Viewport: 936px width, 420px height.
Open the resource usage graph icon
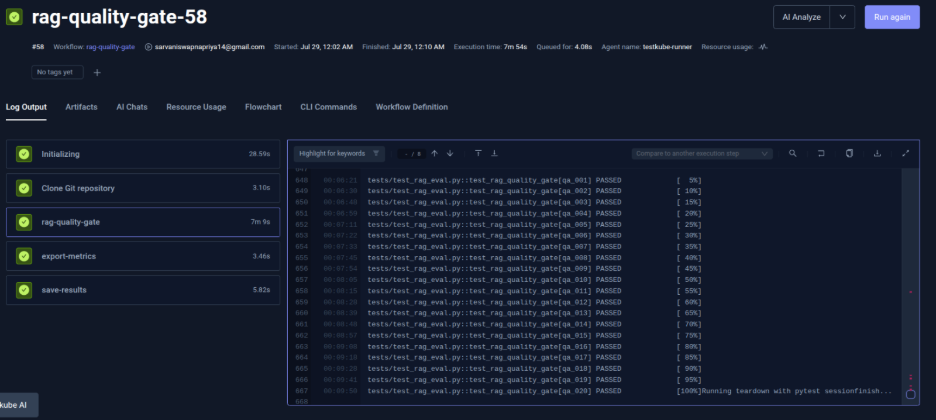click(763, 47)
